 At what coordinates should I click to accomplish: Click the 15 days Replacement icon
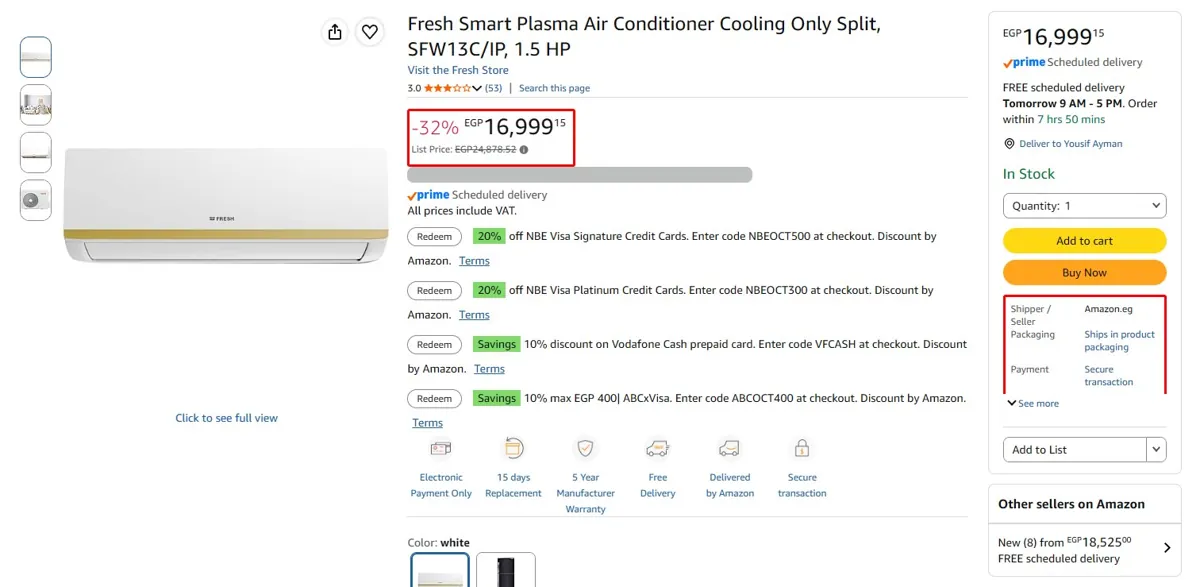tap(513, 449)
